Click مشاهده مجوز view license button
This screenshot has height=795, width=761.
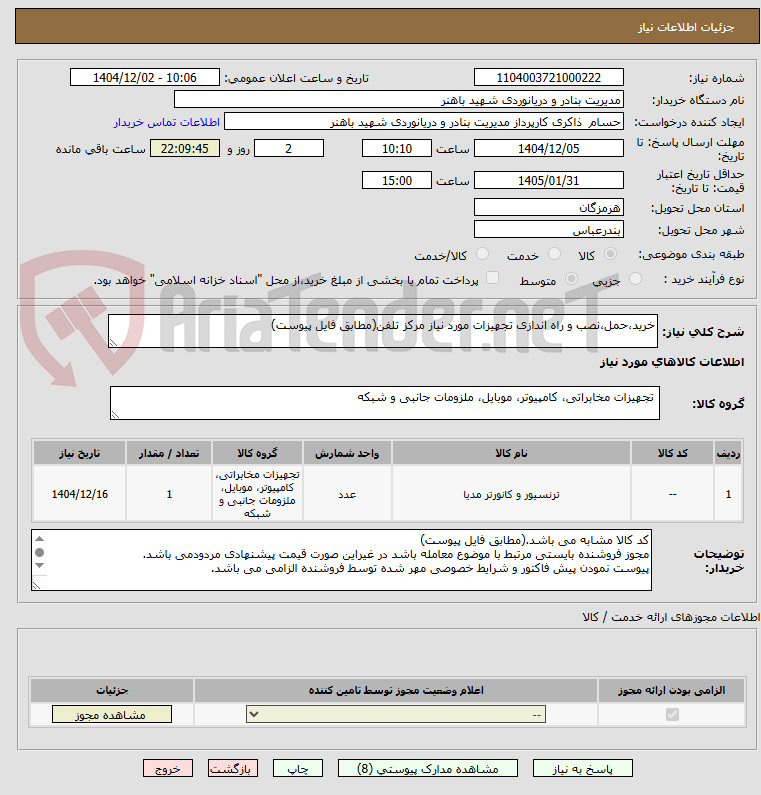coord(112,714)
